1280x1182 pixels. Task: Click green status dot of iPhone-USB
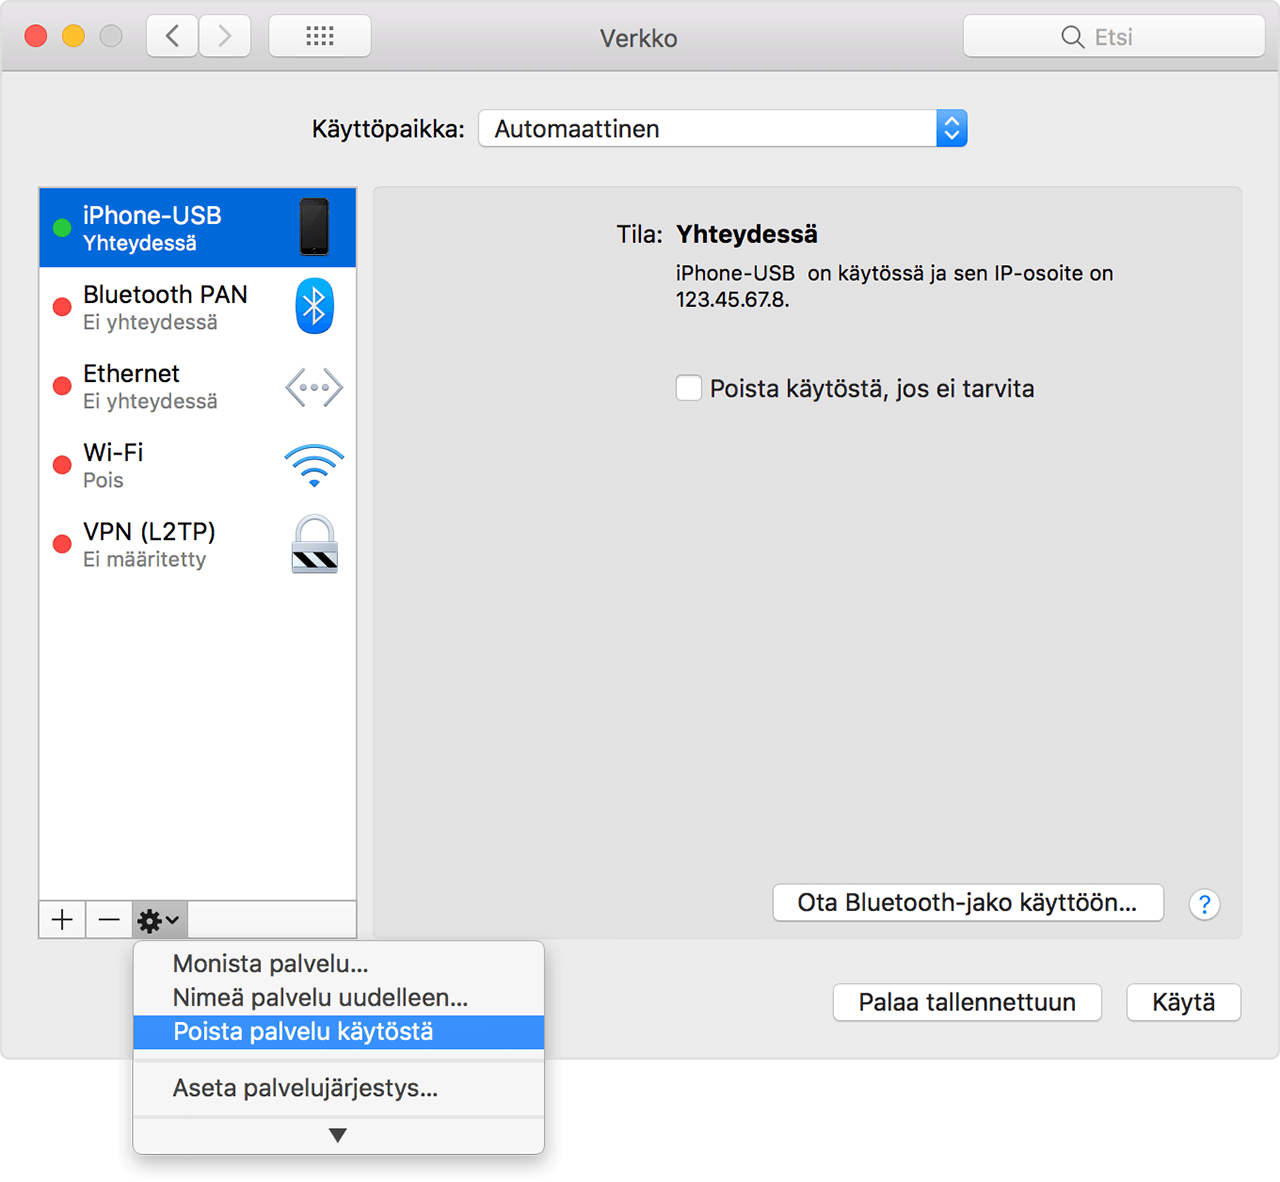62,228
